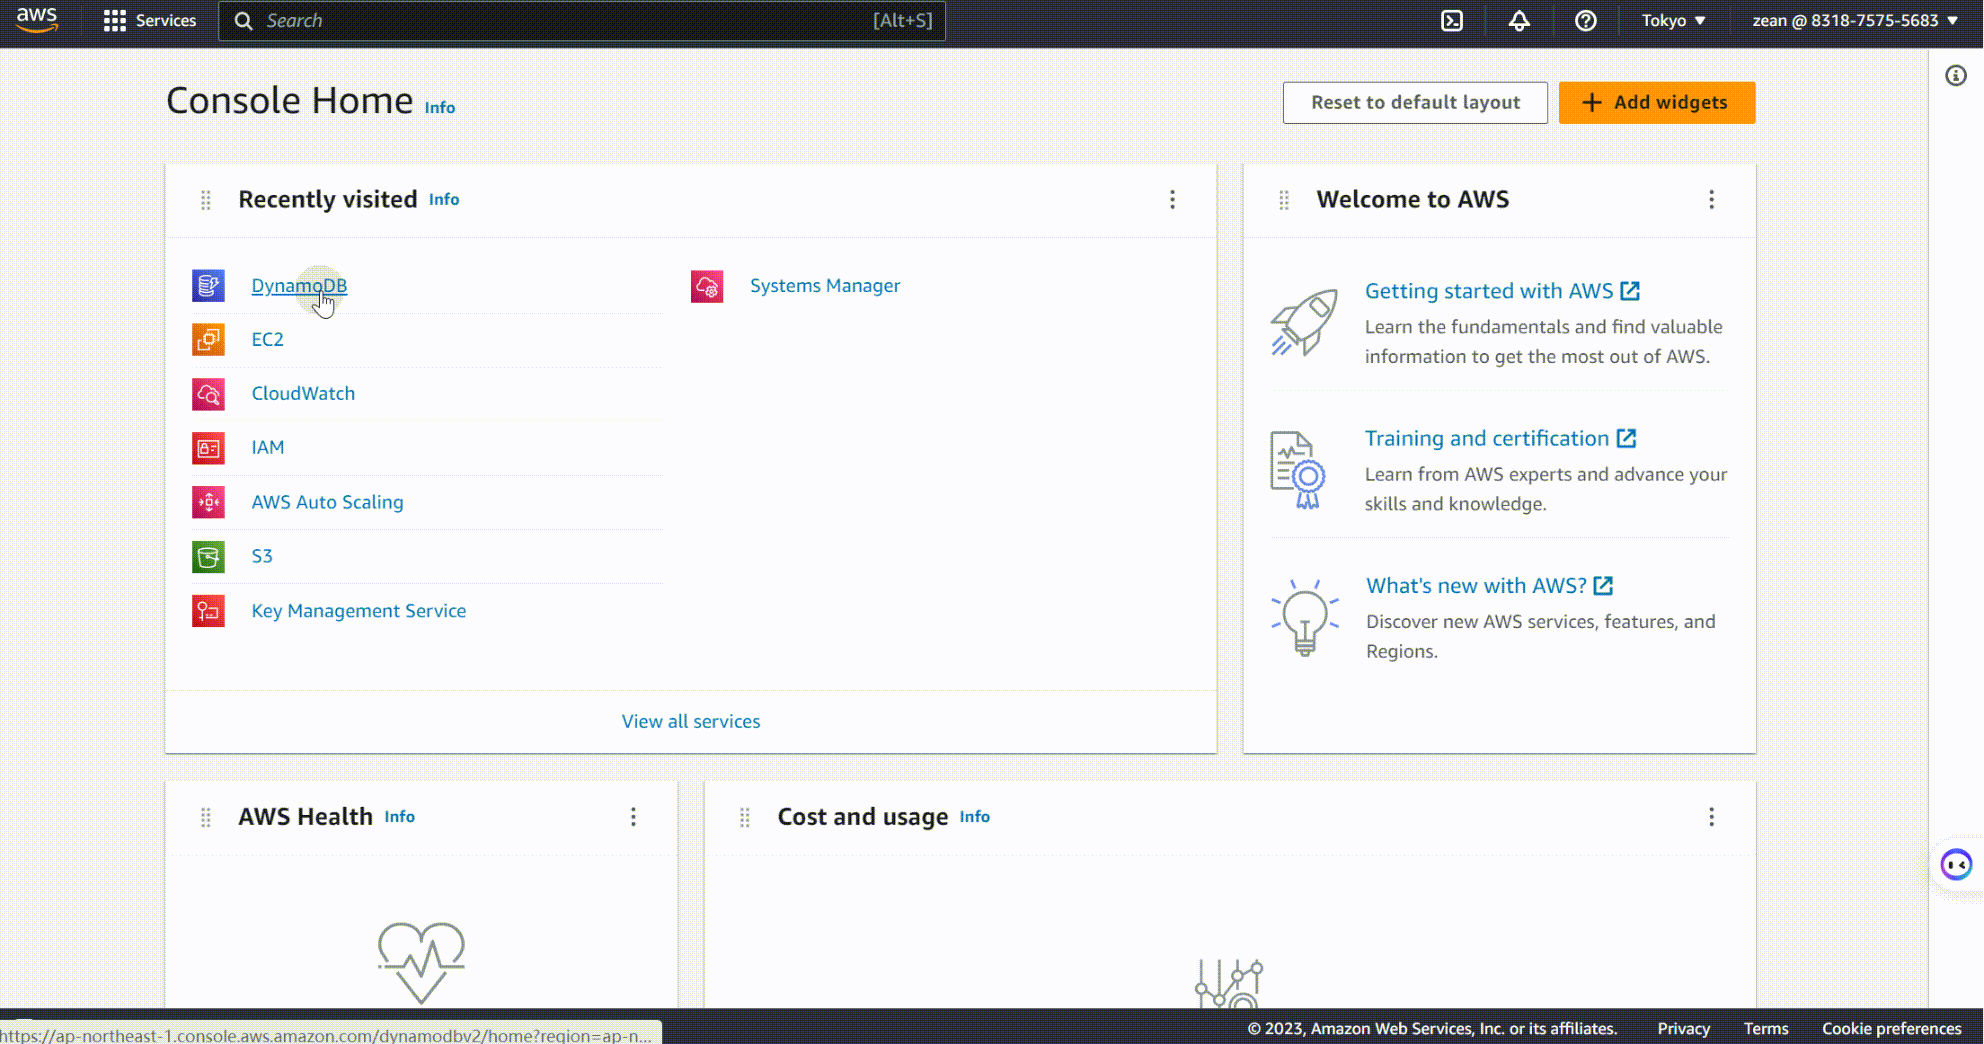
Task: Open the IAM link
Action: coord(267,448)
